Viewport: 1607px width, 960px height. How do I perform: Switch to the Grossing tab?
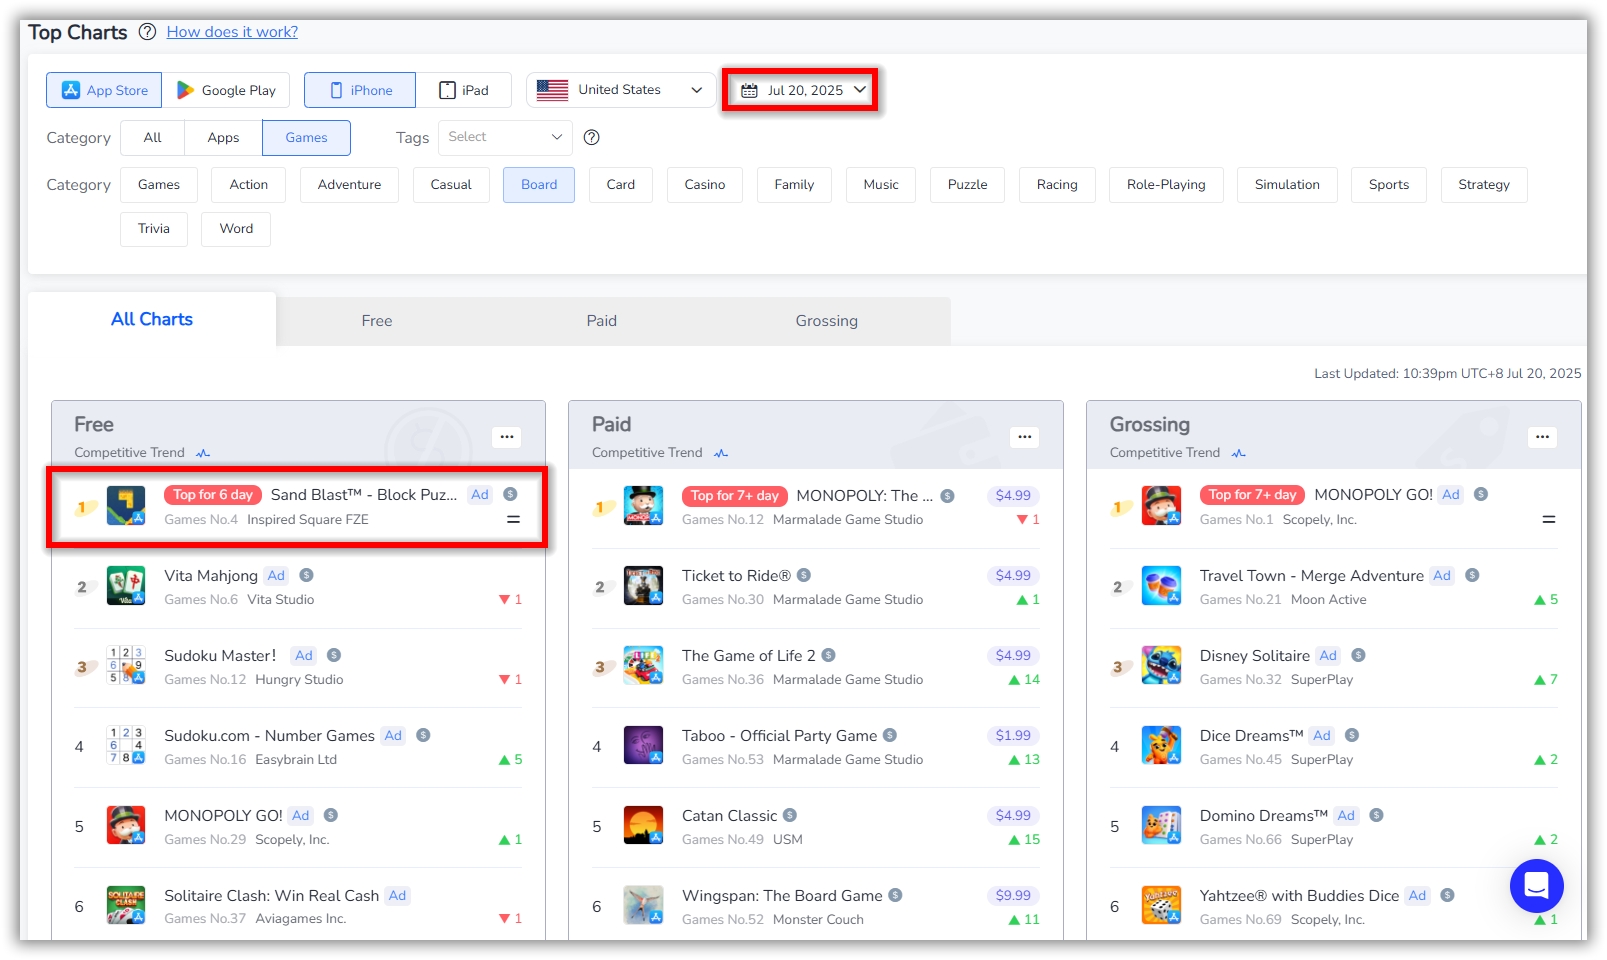click(827, 321)
